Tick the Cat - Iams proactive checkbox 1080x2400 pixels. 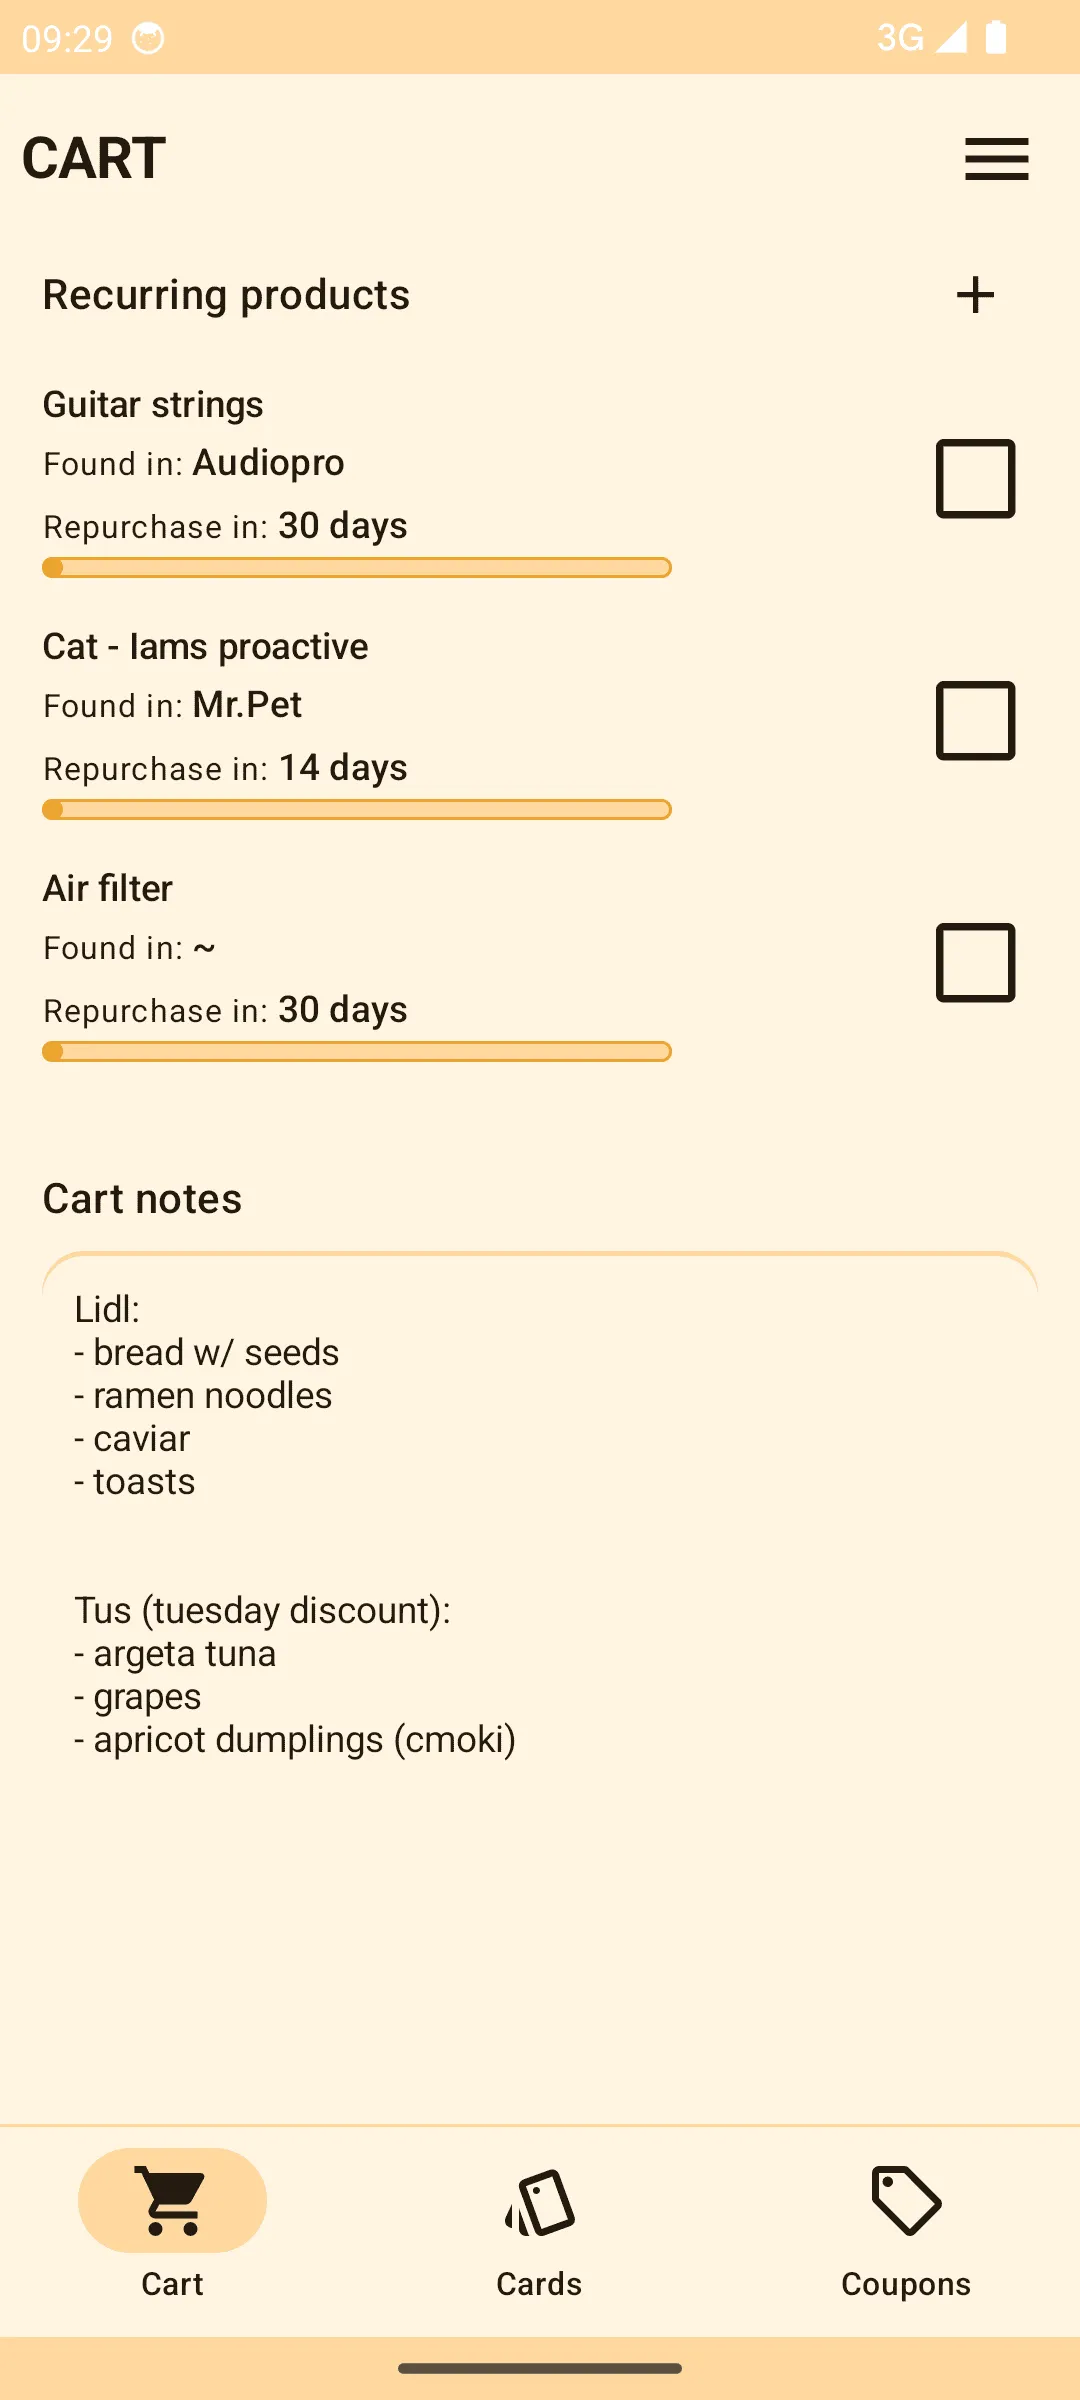975,721
